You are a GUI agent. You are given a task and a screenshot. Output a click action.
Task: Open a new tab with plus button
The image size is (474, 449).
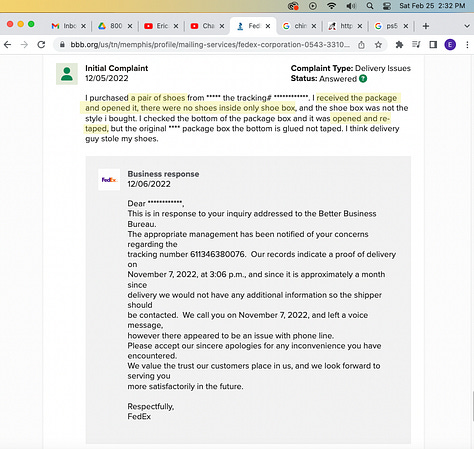coord(426,26)
